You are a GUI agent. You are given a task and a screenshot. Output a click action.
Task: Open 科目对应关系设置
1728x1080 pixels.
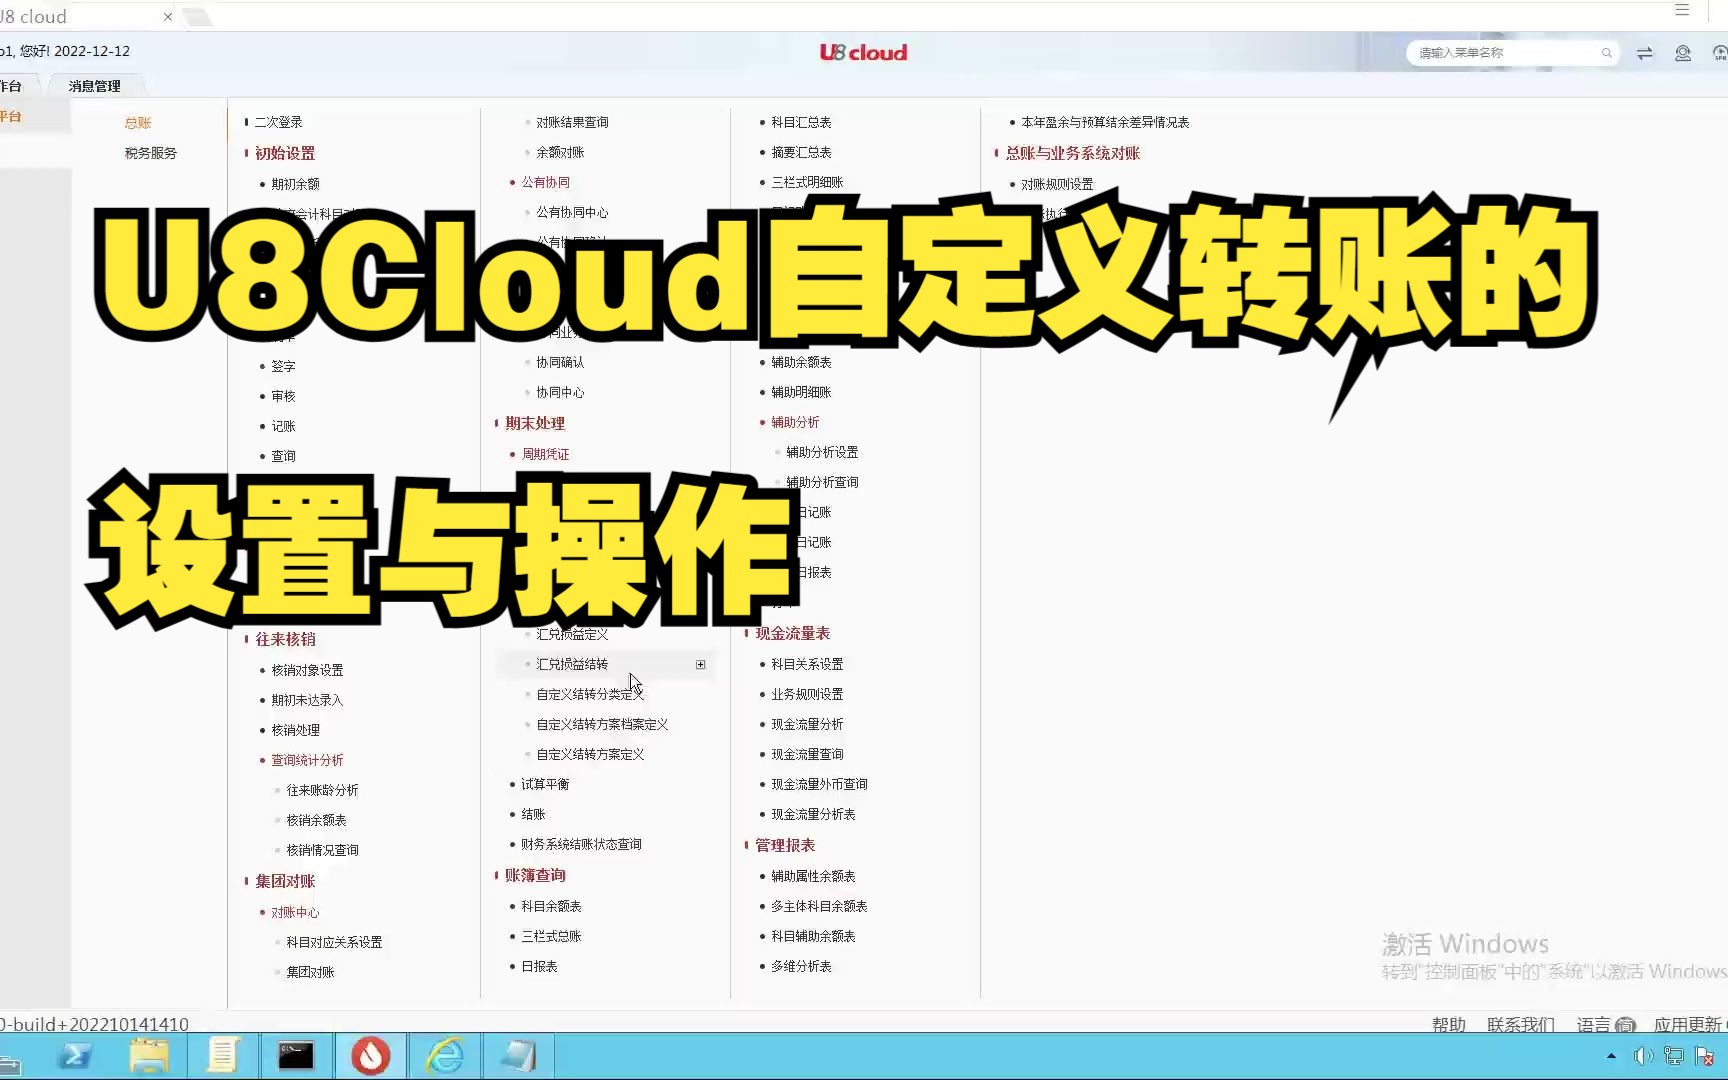[x=334, y=942]
